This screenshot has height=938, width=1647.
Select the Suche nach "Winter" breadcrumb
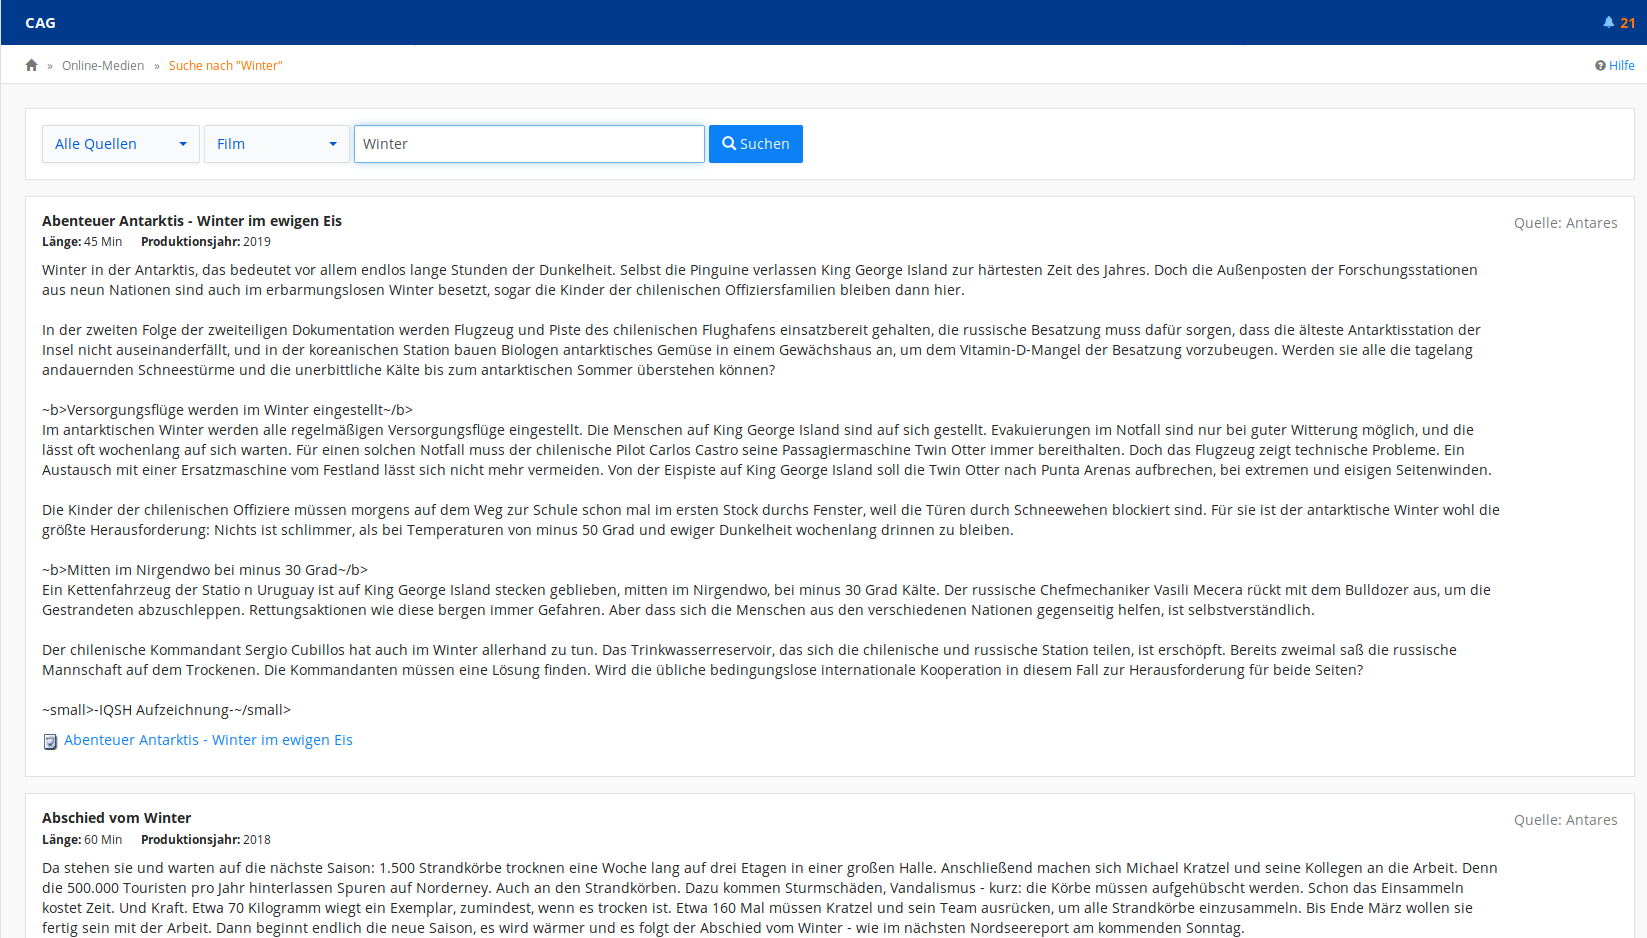point(225,66)
